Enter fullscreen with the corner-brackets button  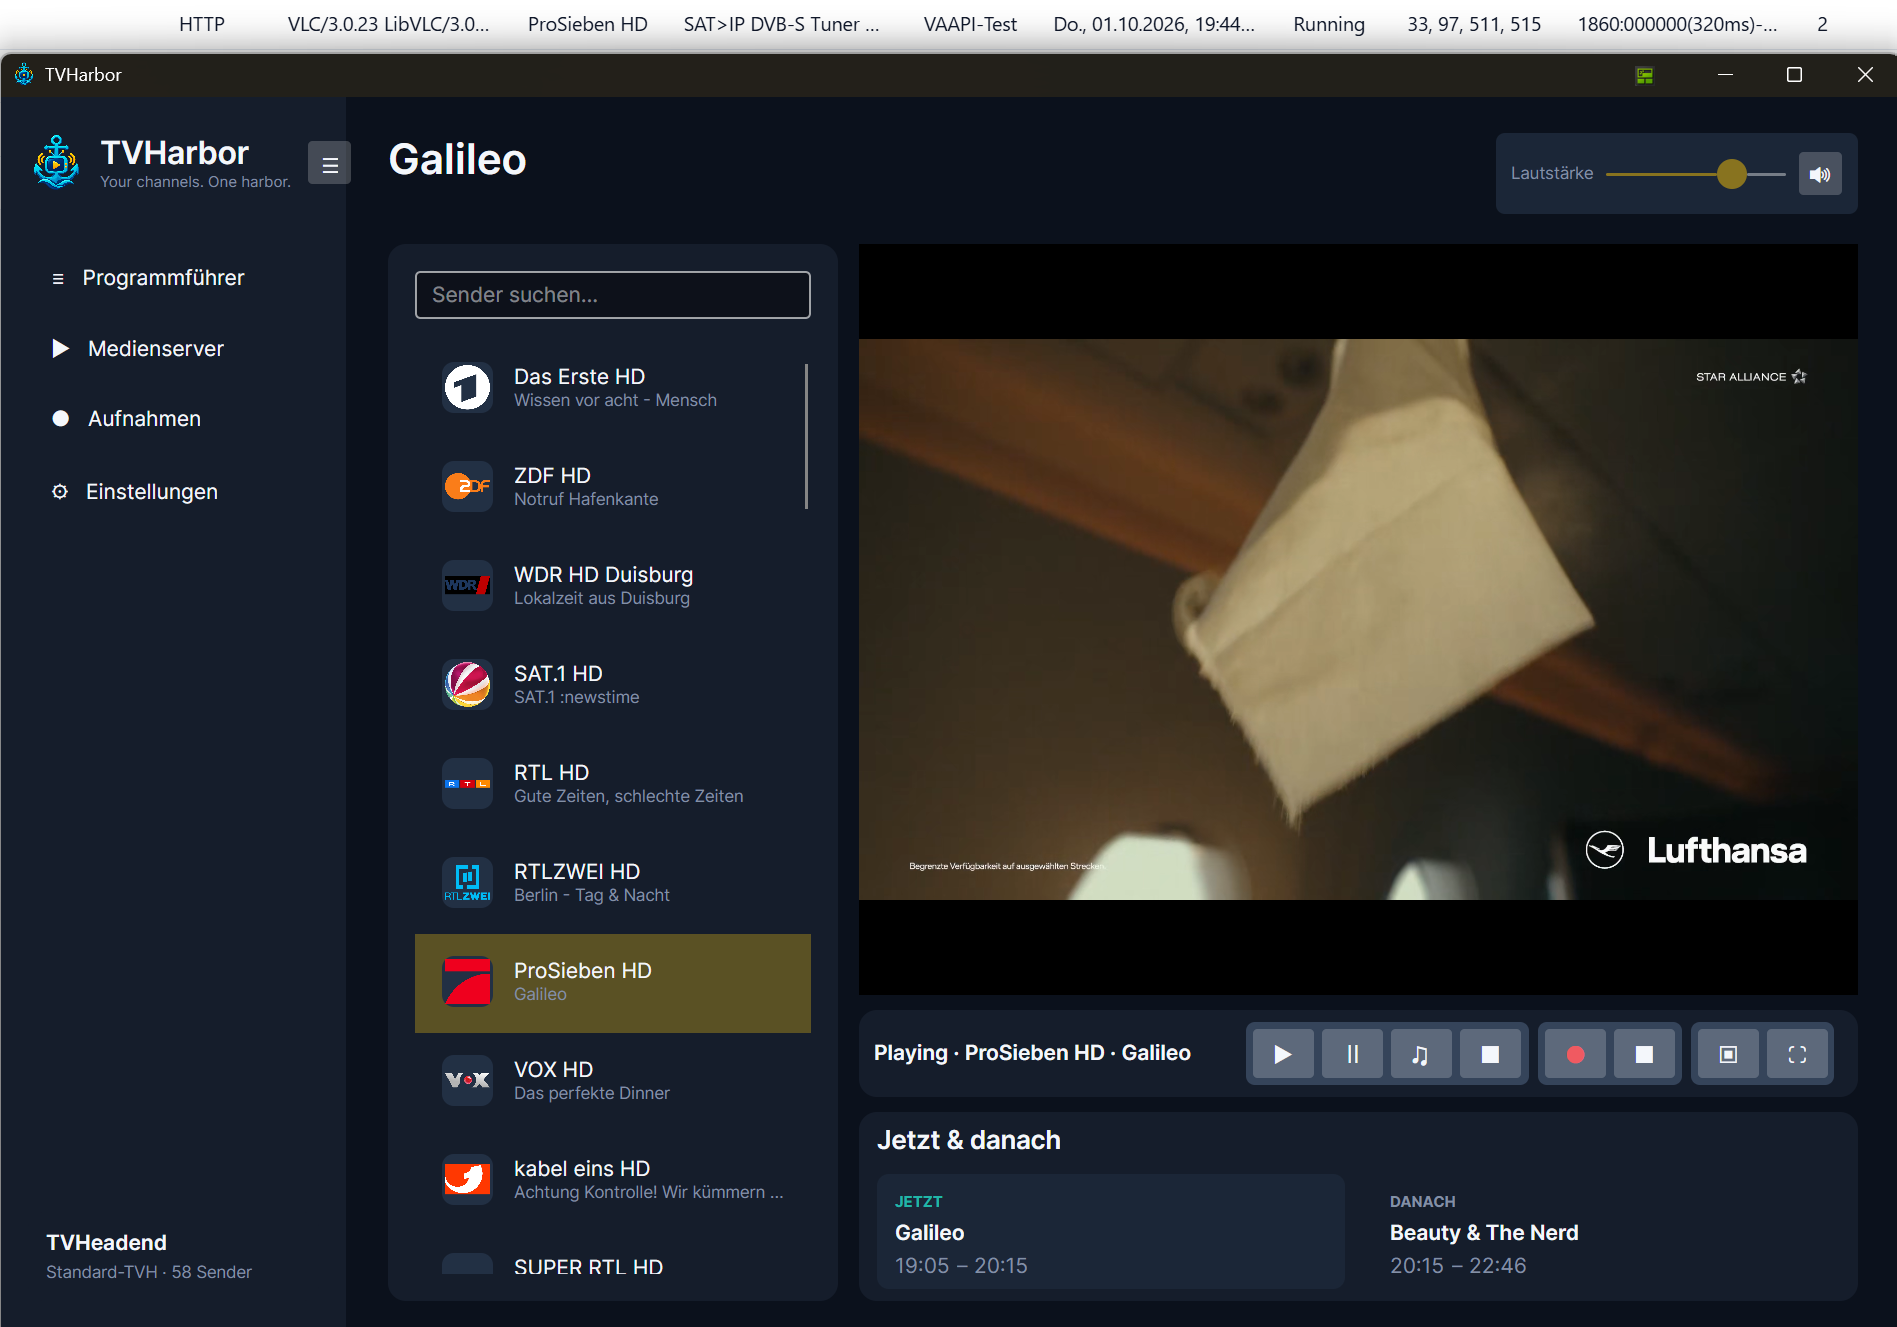point(1797,1054)
